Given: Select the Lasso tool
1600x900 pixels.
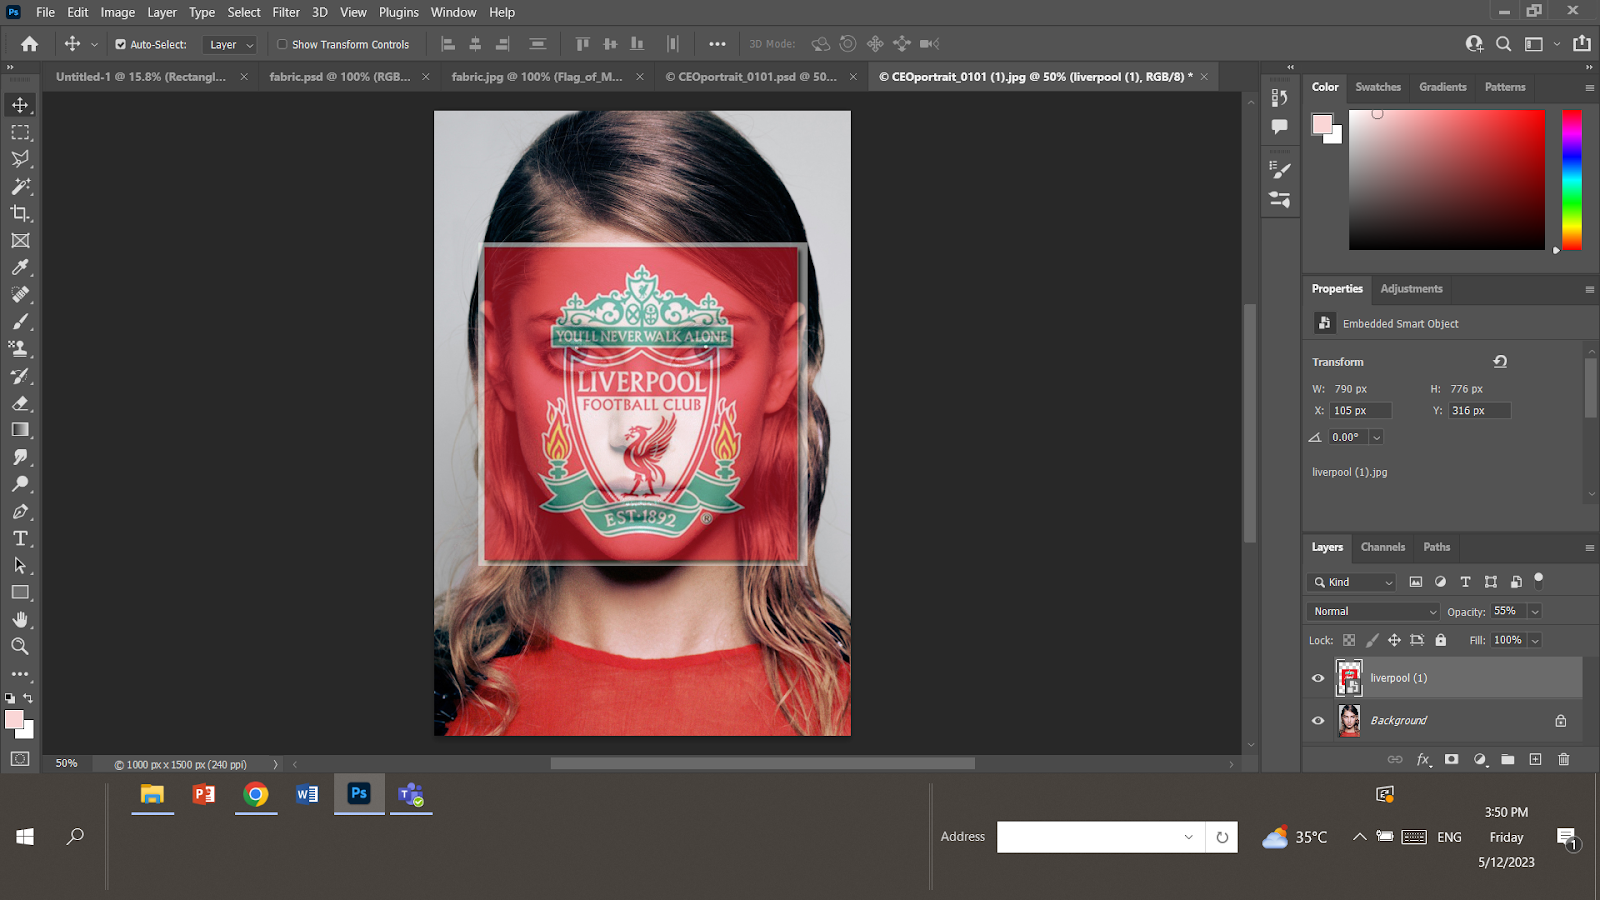Looking at the screenshot, I should tap(20, 159).
